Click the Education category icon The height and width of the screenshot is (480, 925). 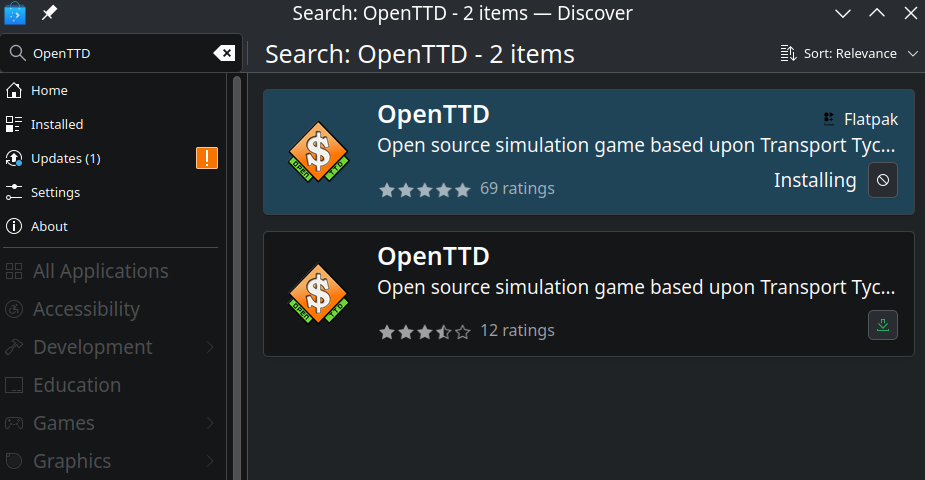pyautogui.click(x=14, y=385)
